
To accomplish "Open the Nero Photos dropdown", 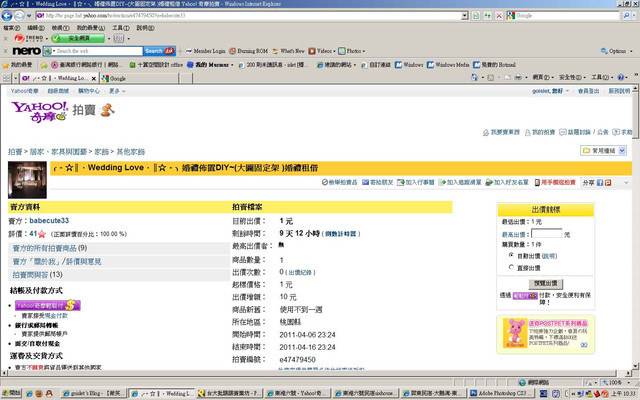I will click(x=351, y=51).
